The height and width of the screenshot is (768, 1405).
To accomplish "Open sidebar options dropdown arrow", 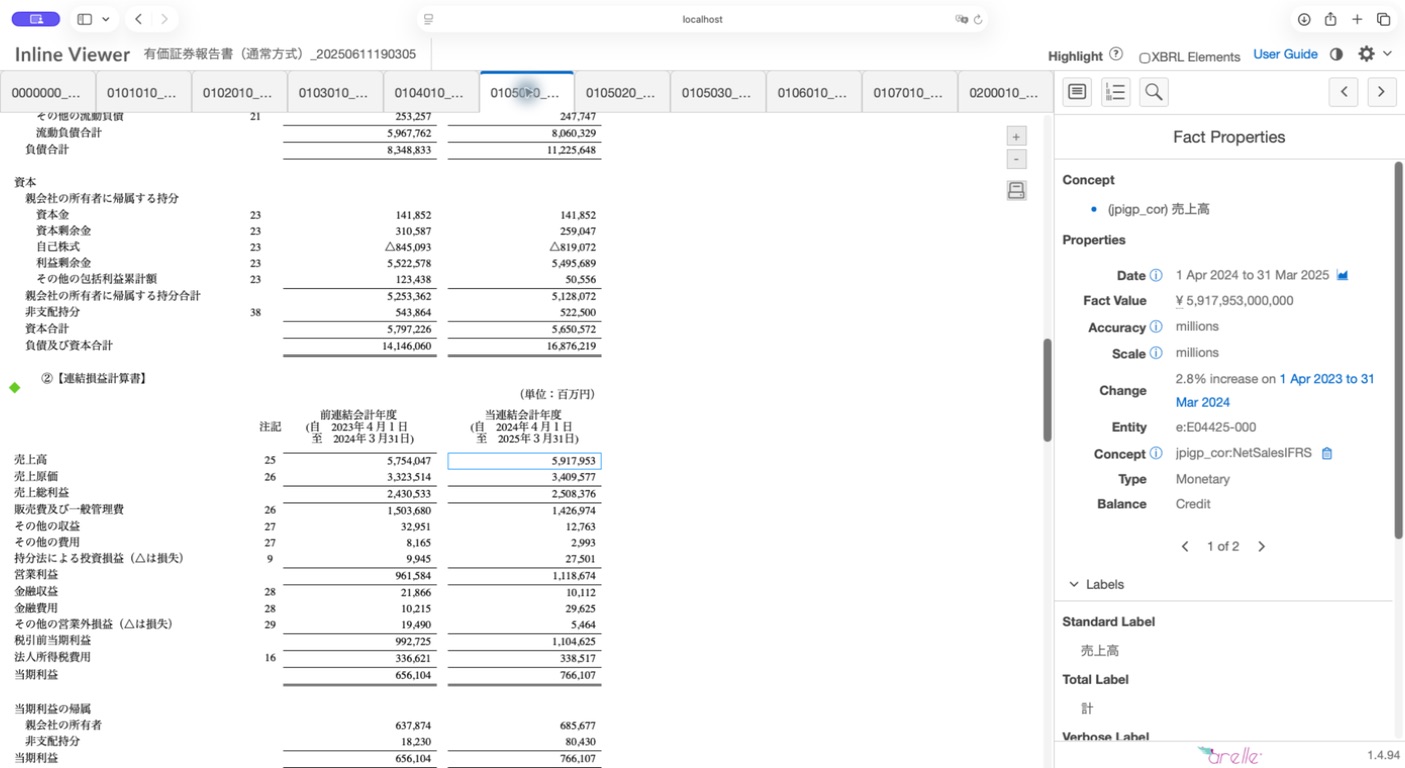I will coord(106,19).
